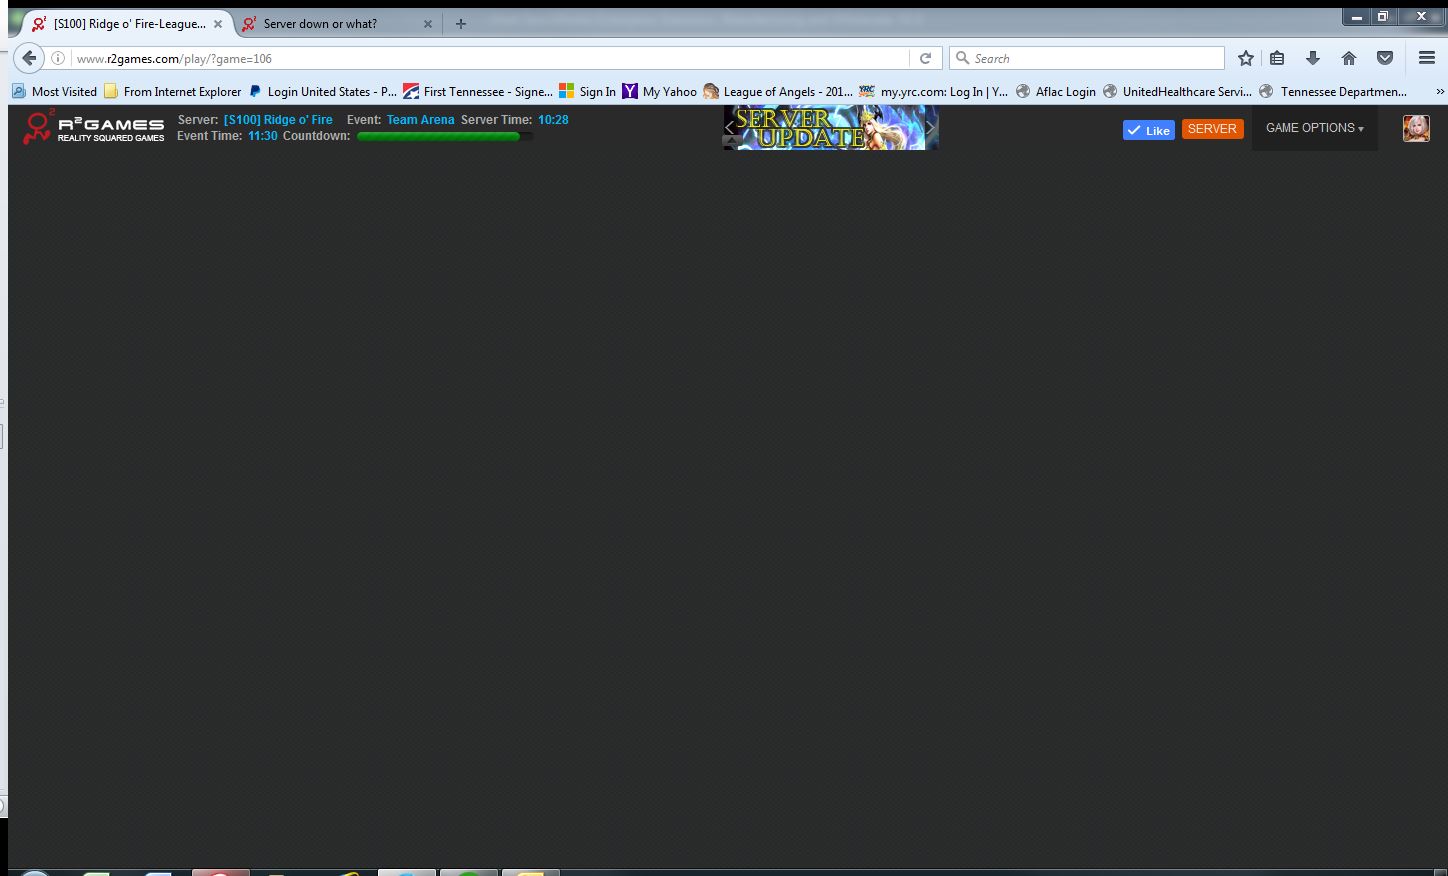Image resolution: width=1448 pixels, height=876 pixels.
Task: Open a new tab with the plus button
Action: [x=461, y=24]
